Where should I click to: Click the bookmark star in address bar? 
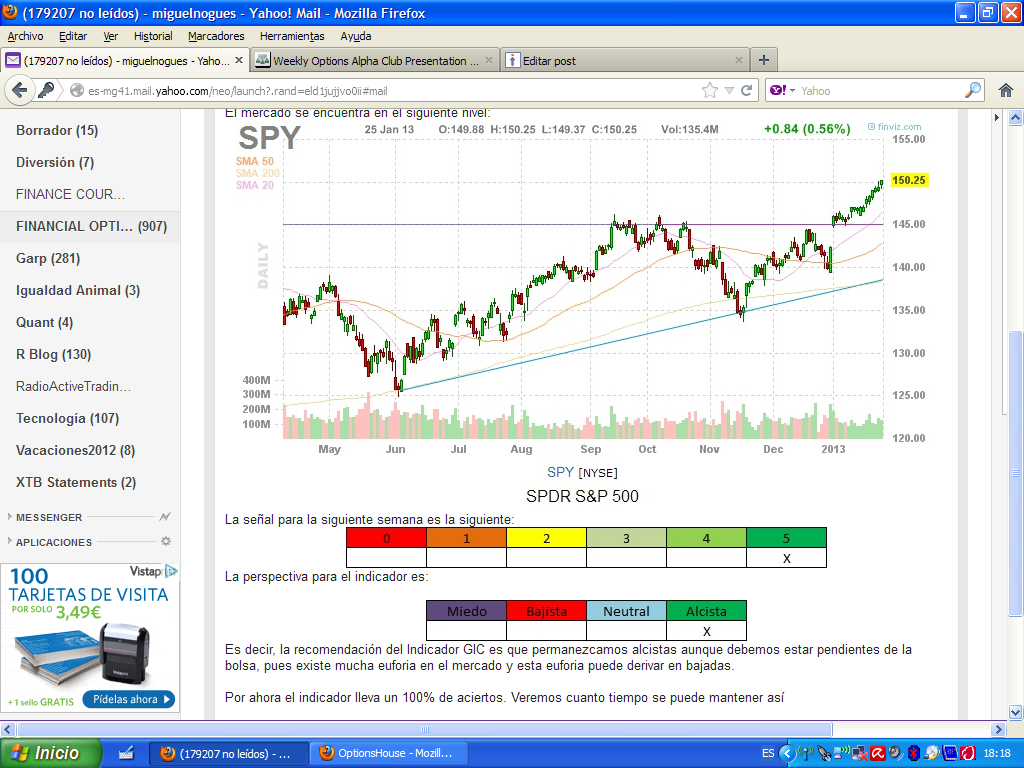(x=709, y=91)
